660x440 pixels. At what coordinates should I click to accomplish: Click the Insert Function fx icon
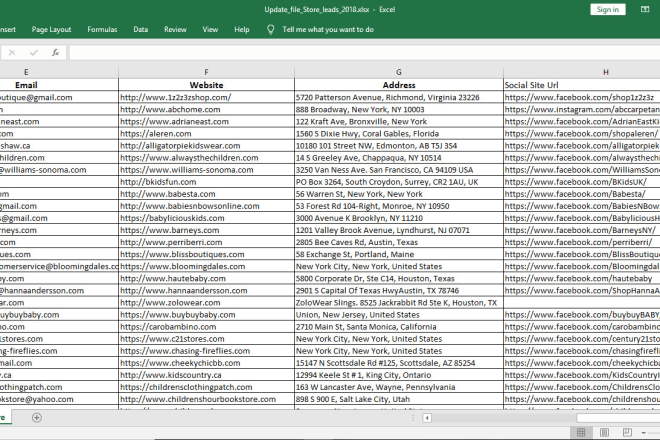click(x=55, y=53)
